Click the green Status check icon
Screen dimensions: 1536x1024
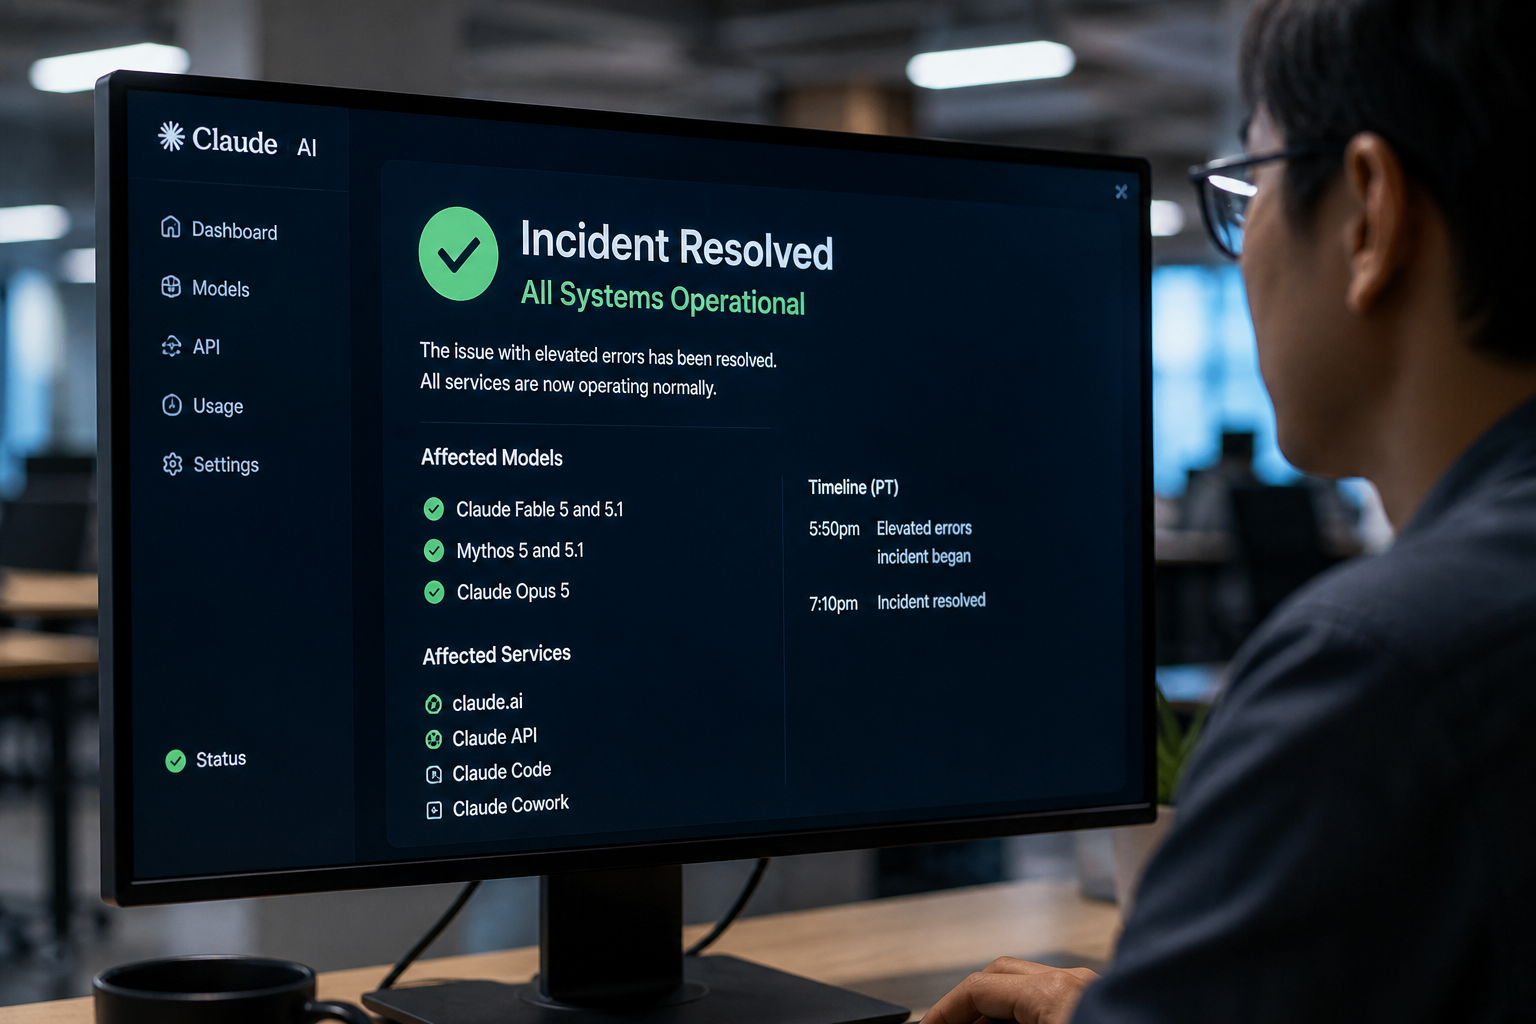[176, 761]
